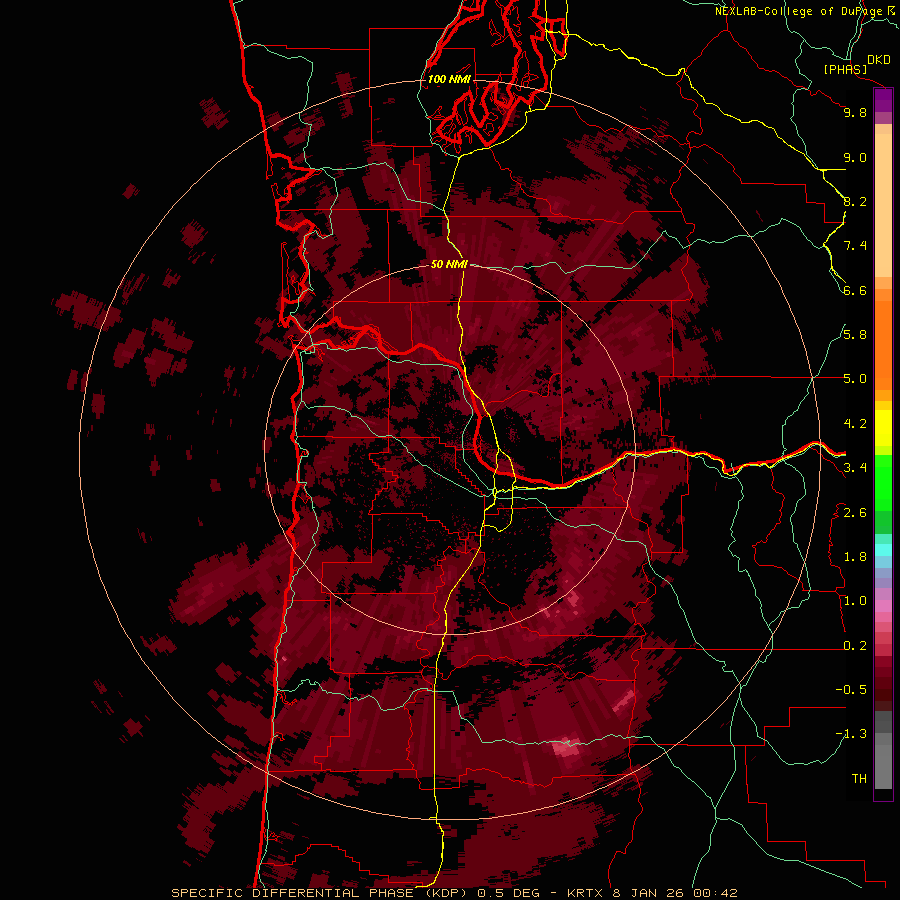Click the 1.0 value on the color scale

coord(855,601)
